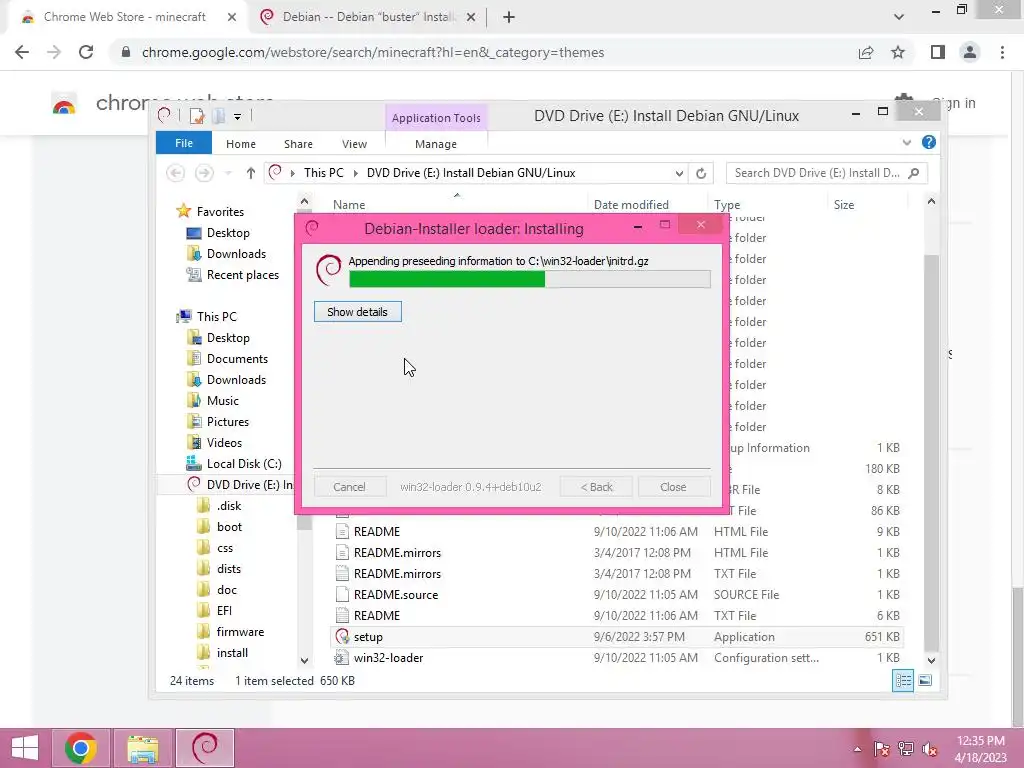The height and width of the screenshot is (768, 1024).
Task: Open address bar history dropdown
Action: 679,173
